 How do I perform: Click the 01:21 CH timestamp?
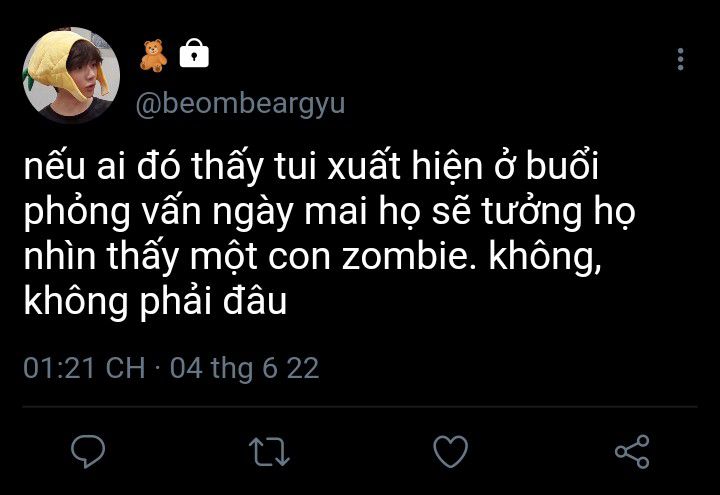[x=84, y=368]
